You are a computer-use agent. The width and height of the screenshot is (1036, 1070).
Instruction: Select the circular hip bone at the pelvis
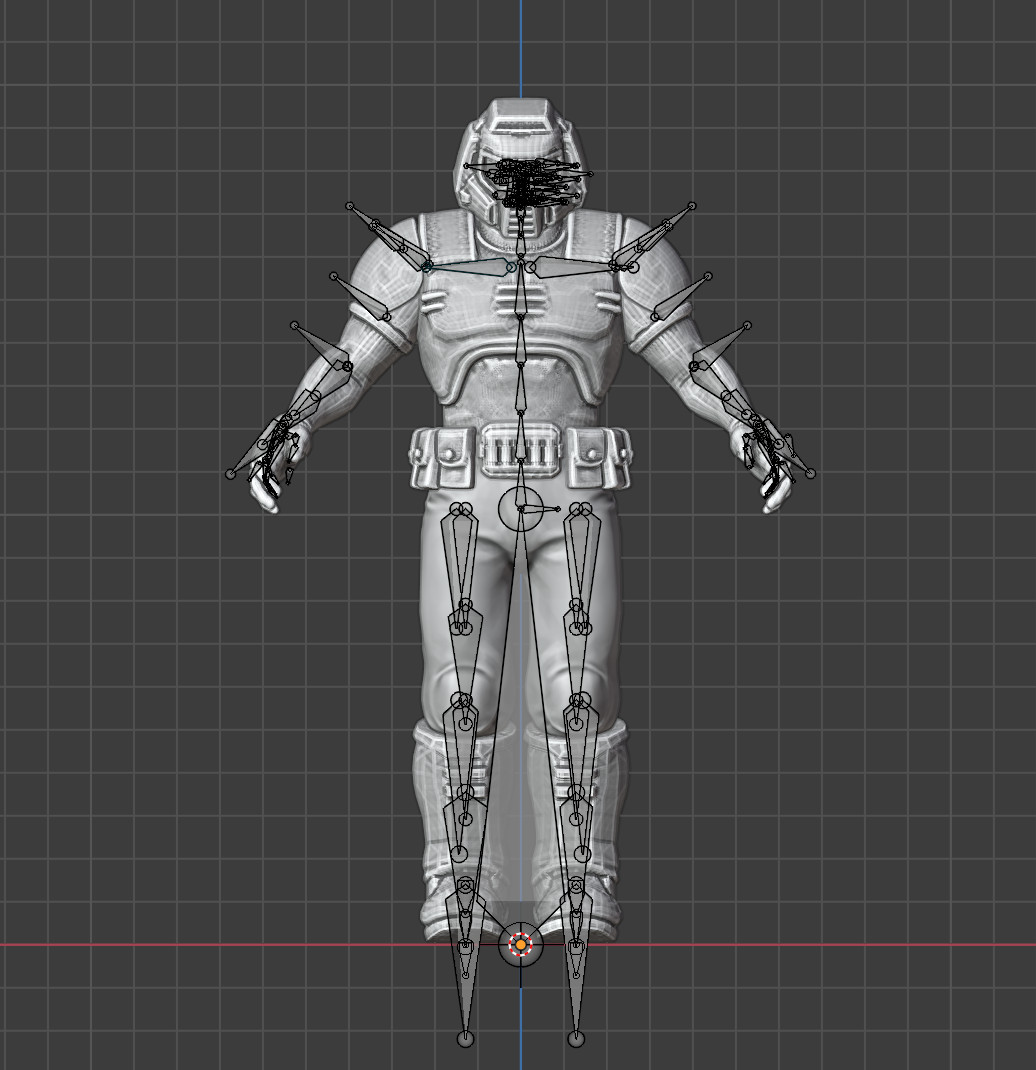[520, 509]
